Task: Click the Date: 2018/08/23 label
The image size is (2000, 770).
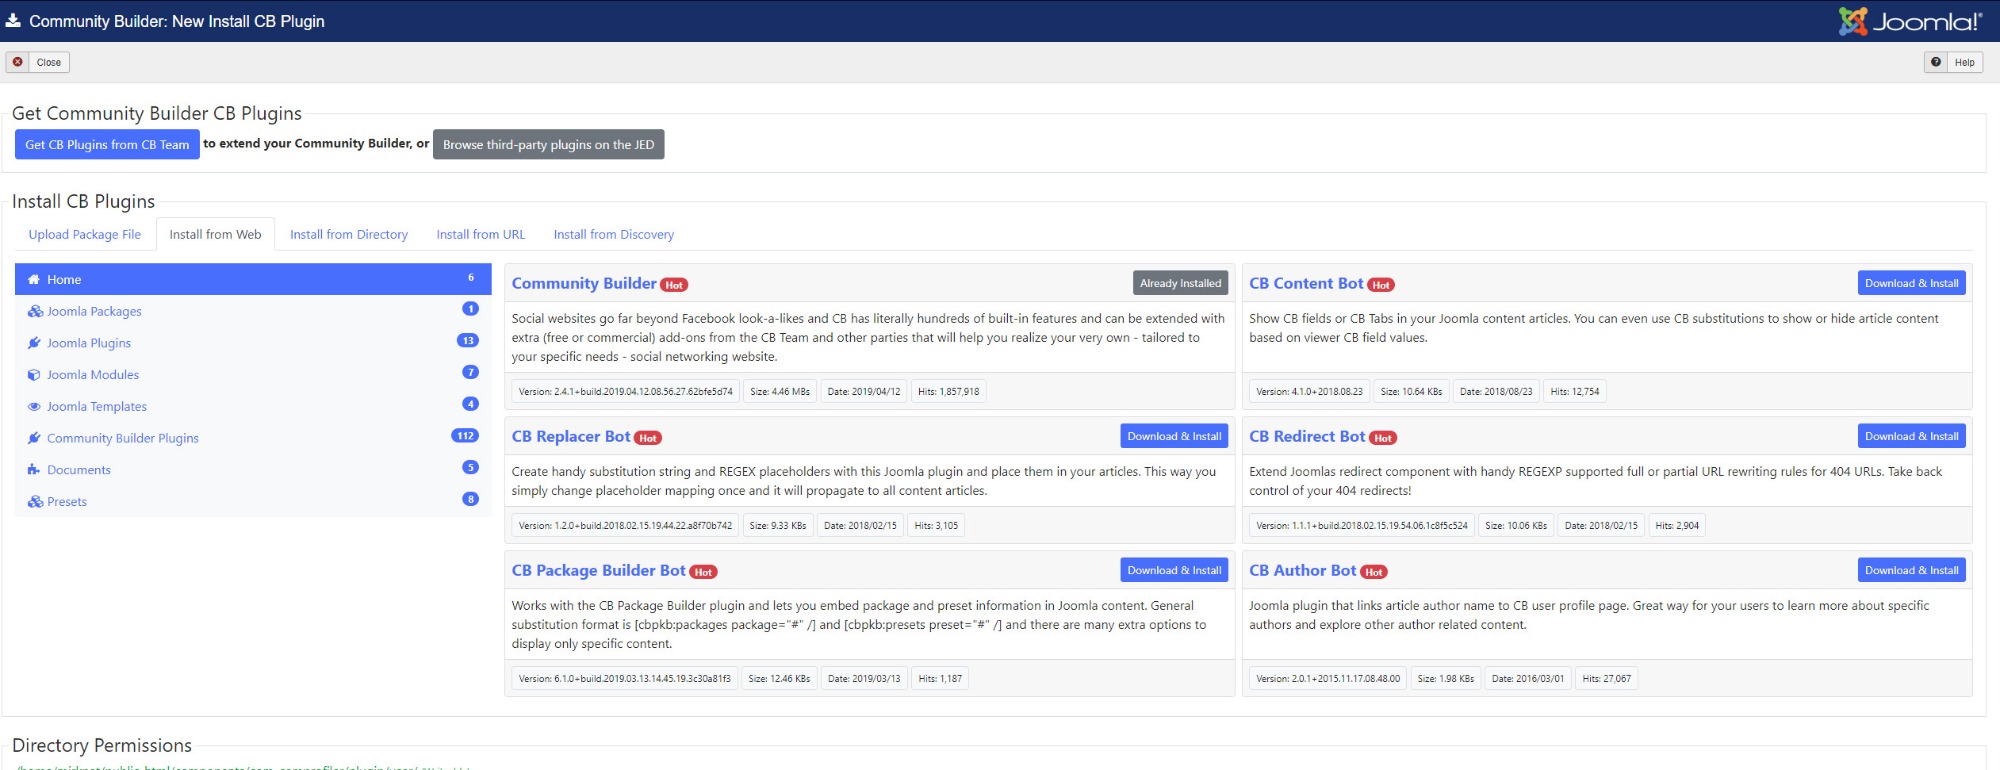Action: 1496,391
